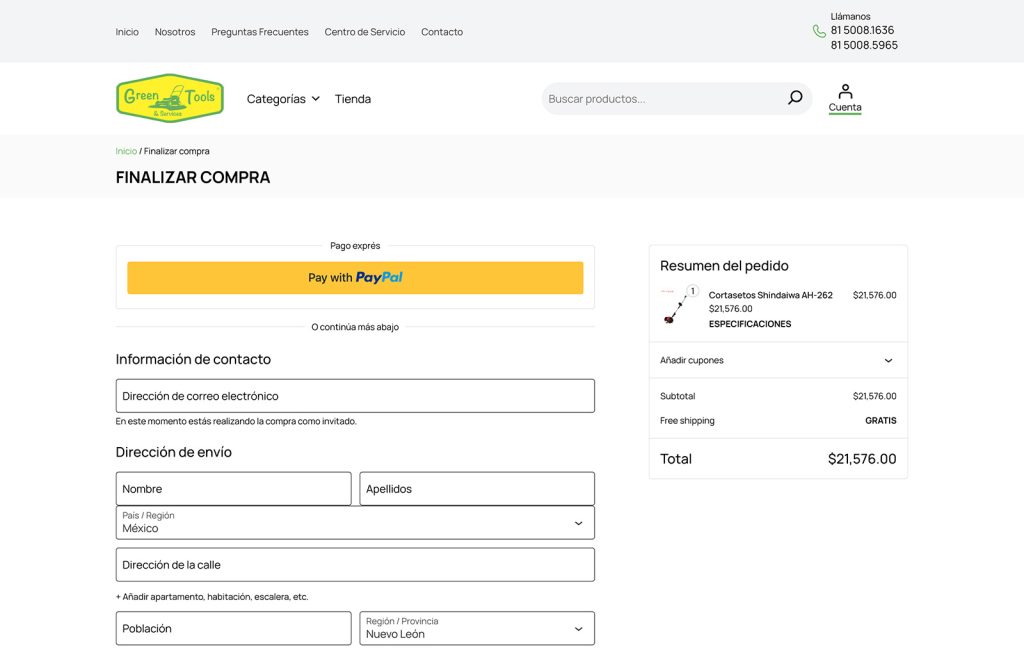The width and height of the screenshot is (1024, 650).
Task: Click the Dirección de la calle field
Action: point(355,564)
